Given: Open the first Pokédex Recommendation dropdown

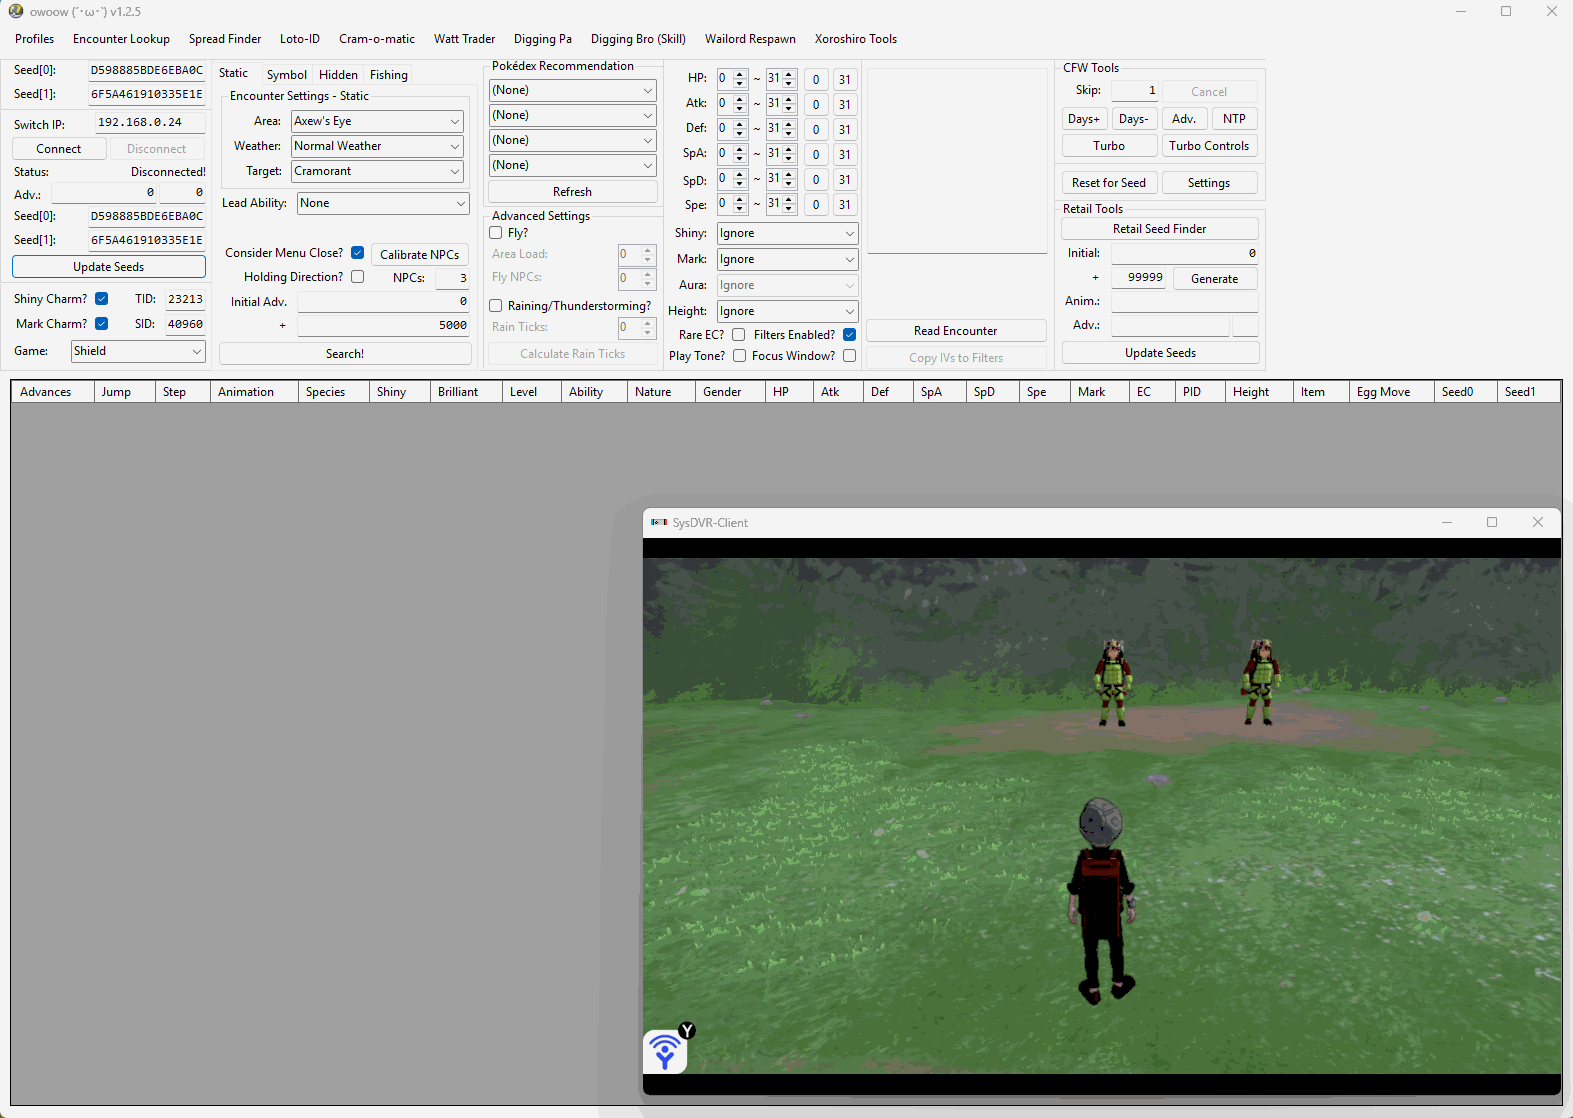Looking at the screenshot, I should click(x=572, y=90).
